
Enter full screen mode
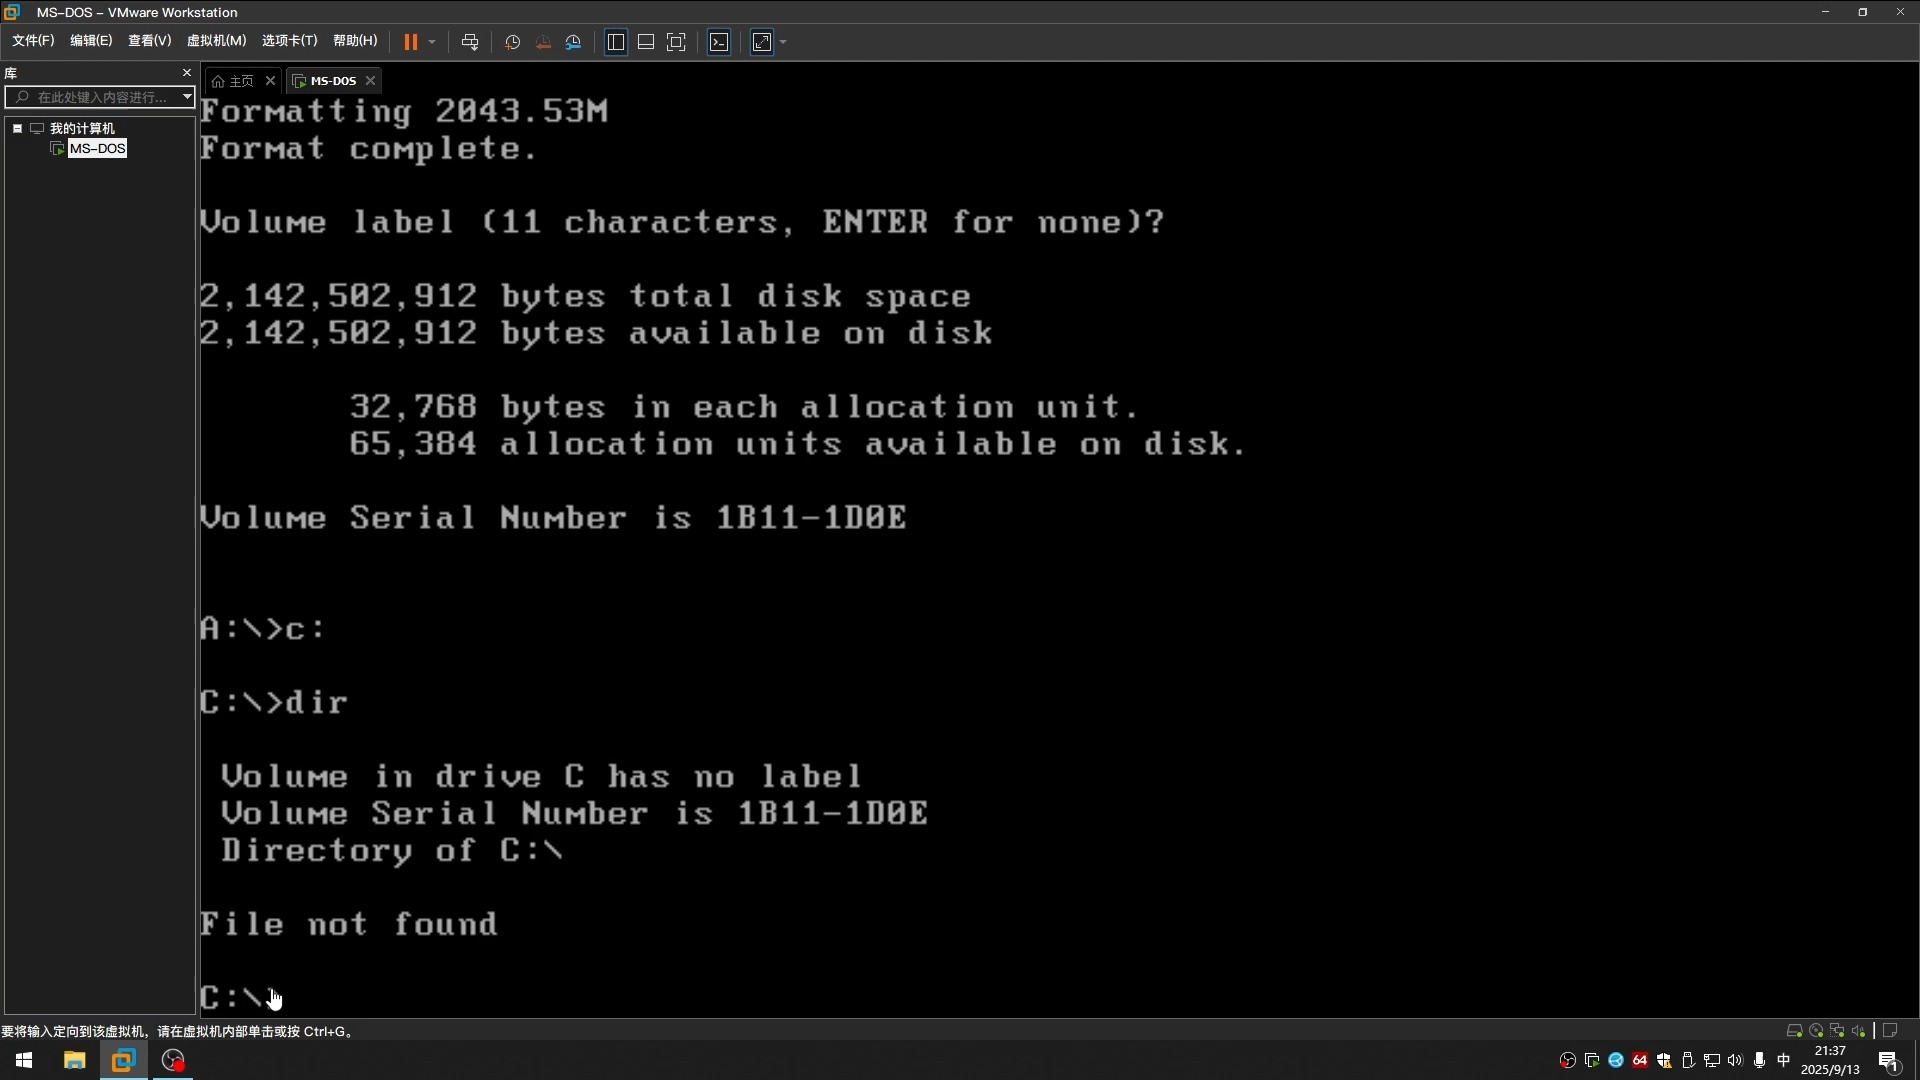click(x=677, y=41)
